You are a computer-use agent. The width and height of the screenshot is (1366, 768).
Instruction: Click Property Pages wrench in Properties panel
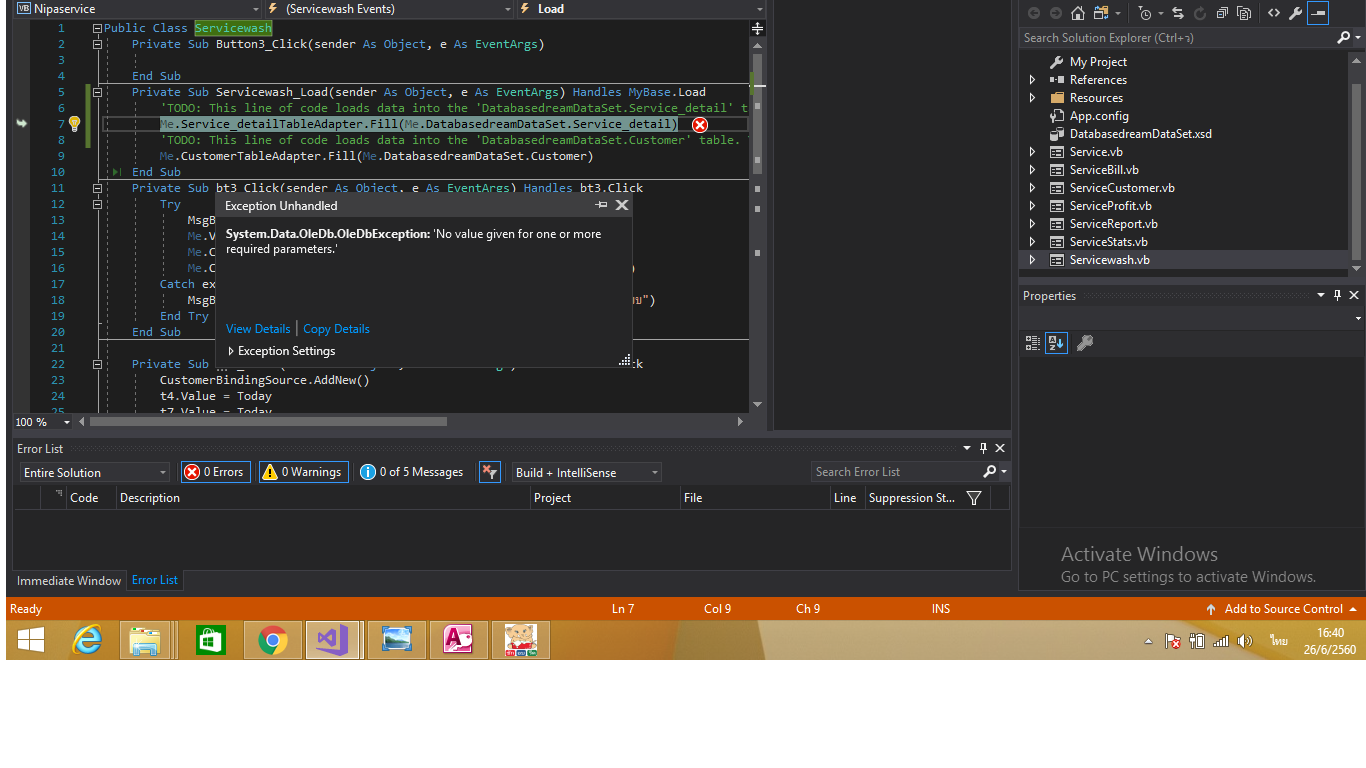coord(1085,343)
